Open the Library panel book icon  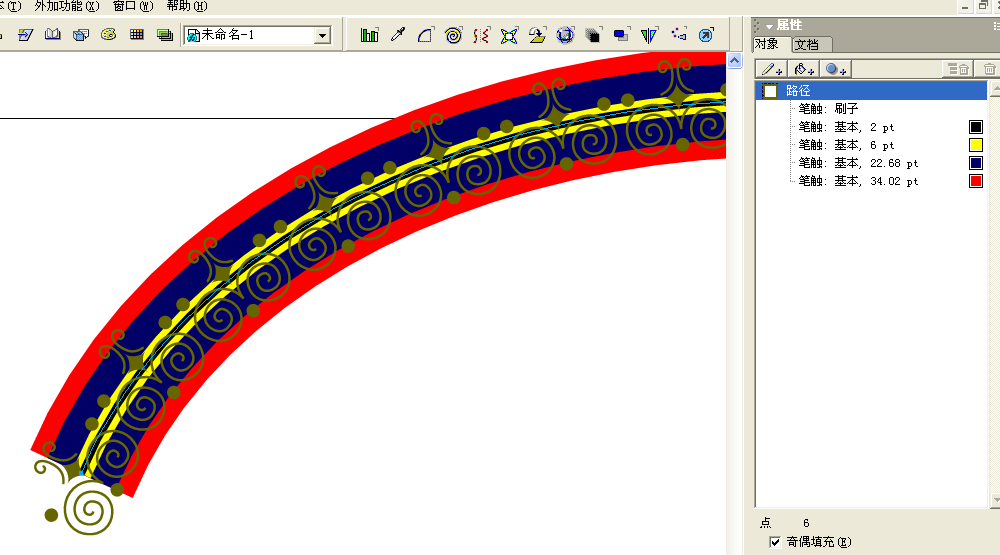(x=53, y=34)
